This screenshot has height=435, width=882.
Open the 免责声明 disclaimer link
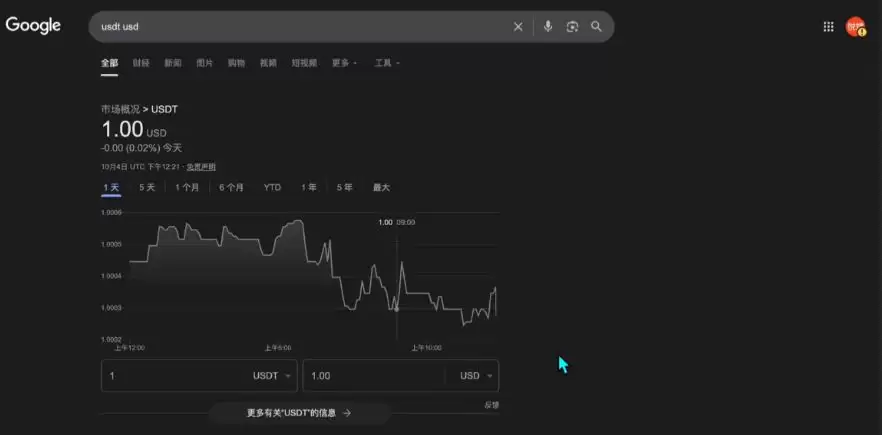pyautogui.click(x=201, y=167)
